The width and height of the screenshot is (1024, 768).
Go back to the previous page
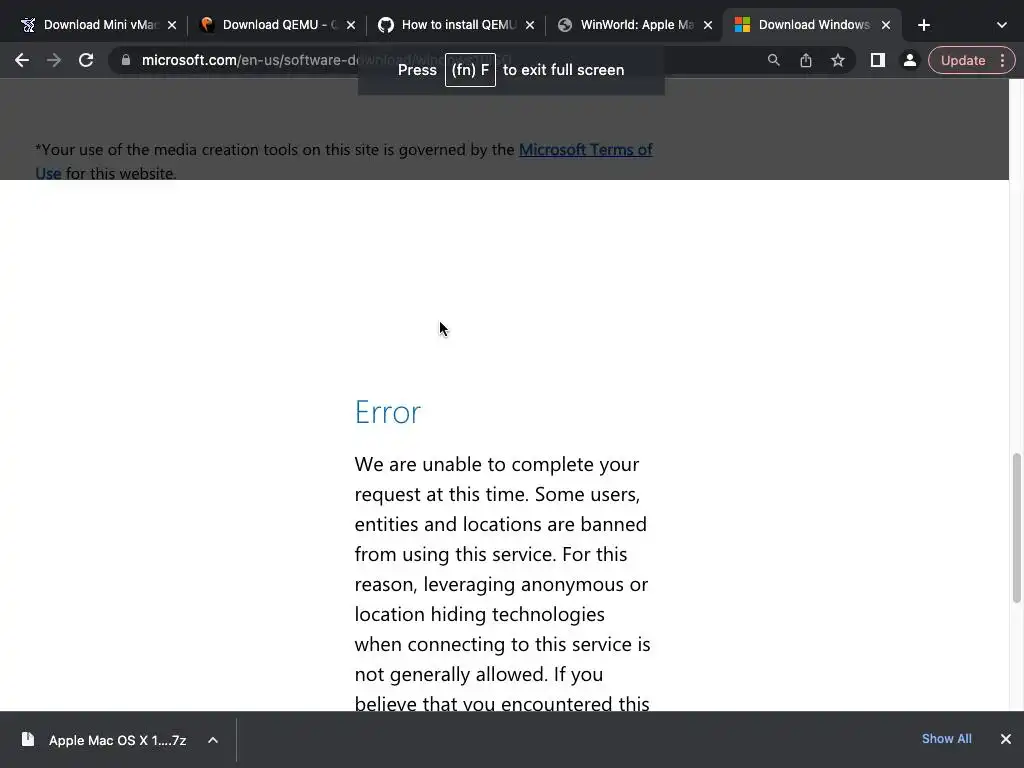(x=22, y=60)
